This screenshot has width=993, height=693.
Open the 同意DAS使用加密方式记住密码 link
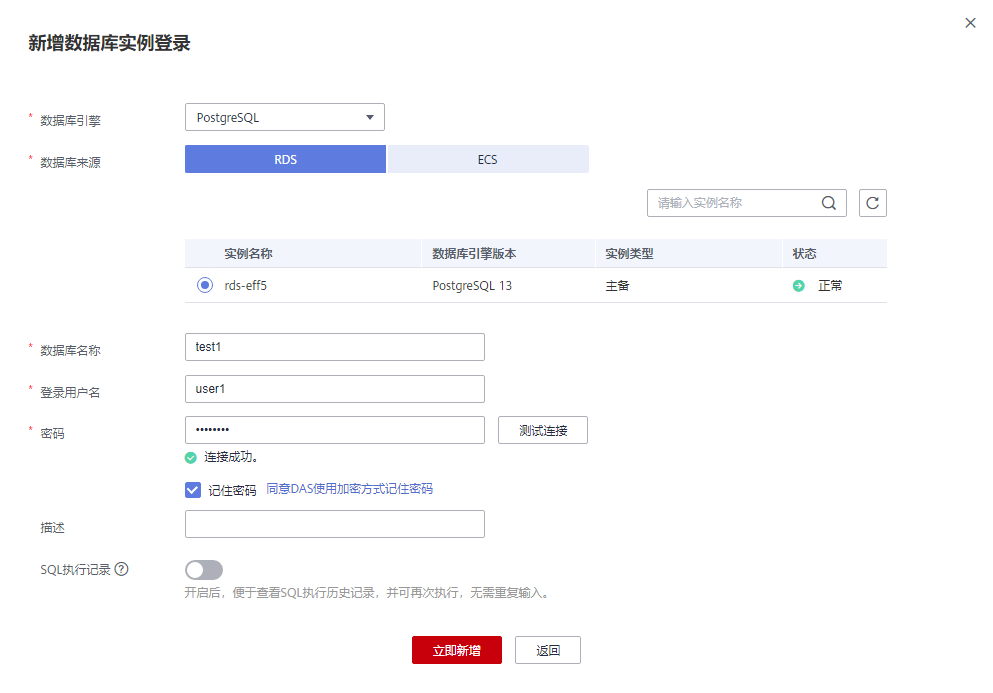(349, 488)
